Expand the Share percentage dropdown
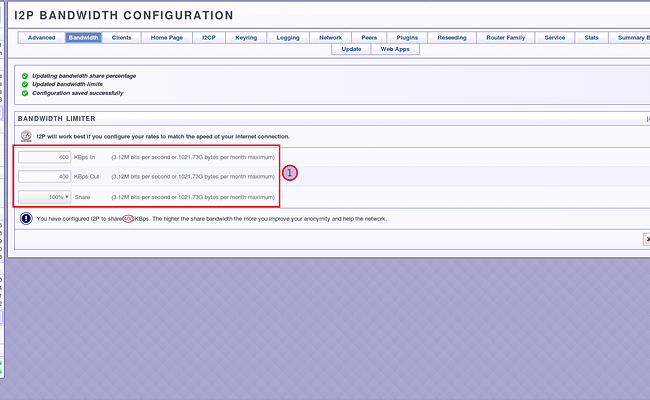The height and width of the screenshot is (400, 650). coord(44,197)
